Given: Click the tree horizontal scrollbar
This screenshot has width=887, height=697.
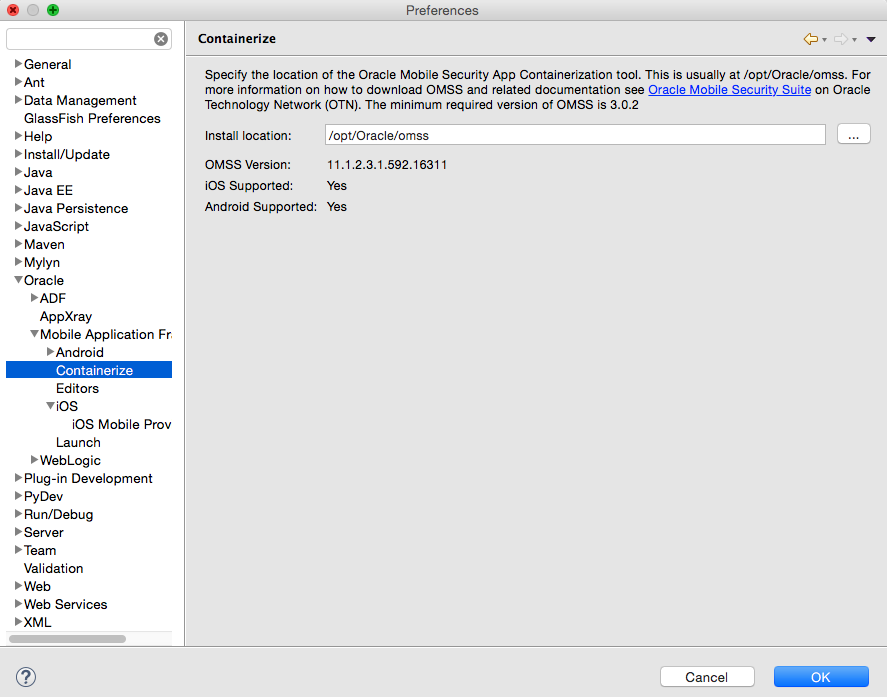Looking at the screenshot, I should pos(67,639).
